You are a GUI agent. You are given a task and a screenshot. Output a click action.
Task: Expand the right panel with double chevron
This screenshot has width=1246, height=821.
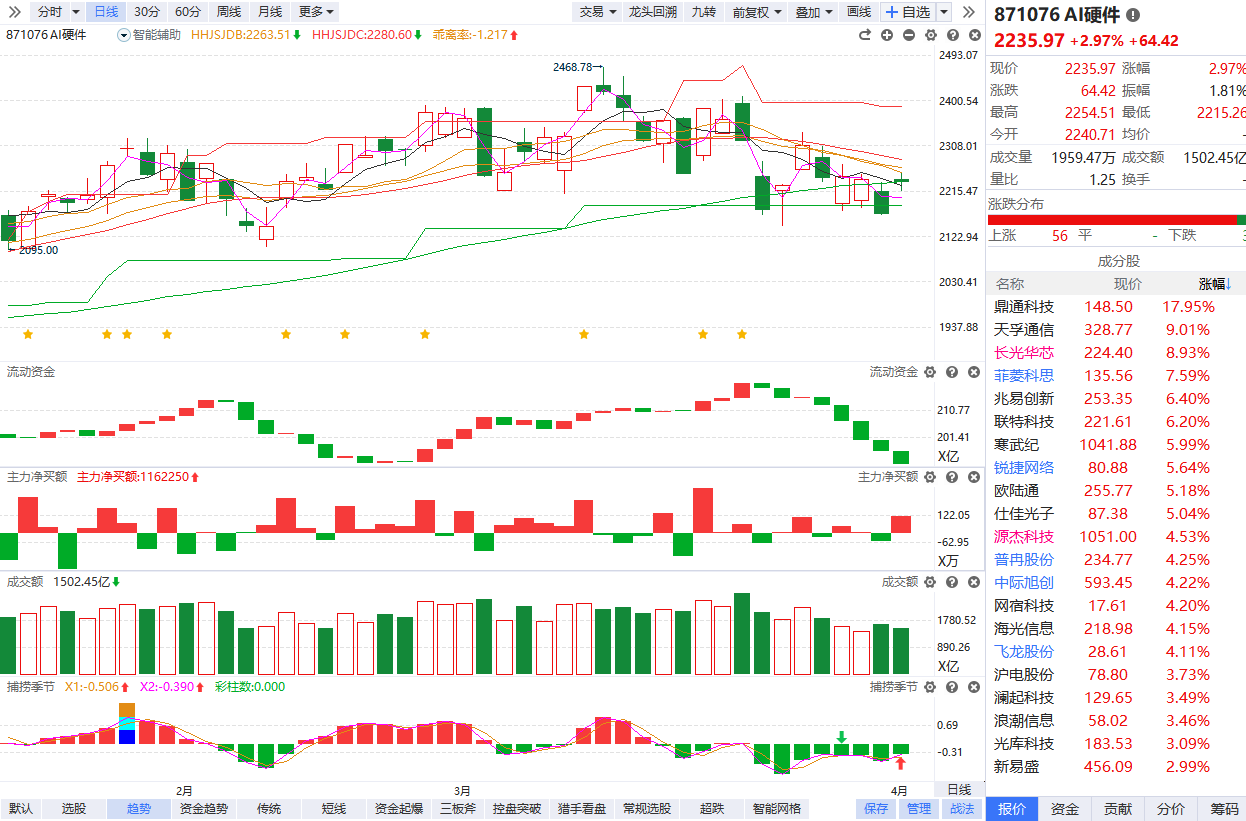pos(968,12)
